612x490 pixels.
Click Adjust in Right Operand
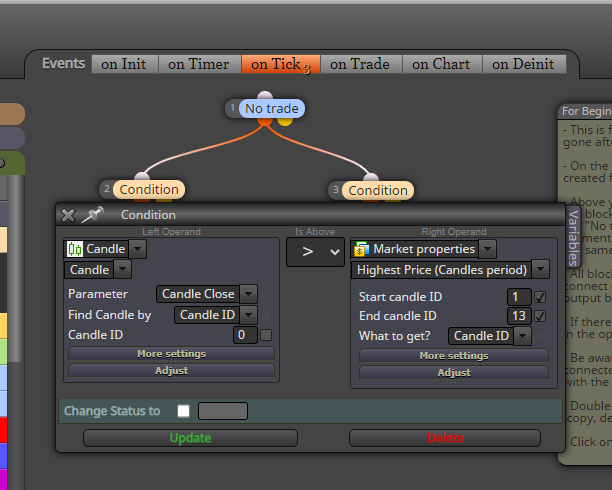(x=454, y=372)
